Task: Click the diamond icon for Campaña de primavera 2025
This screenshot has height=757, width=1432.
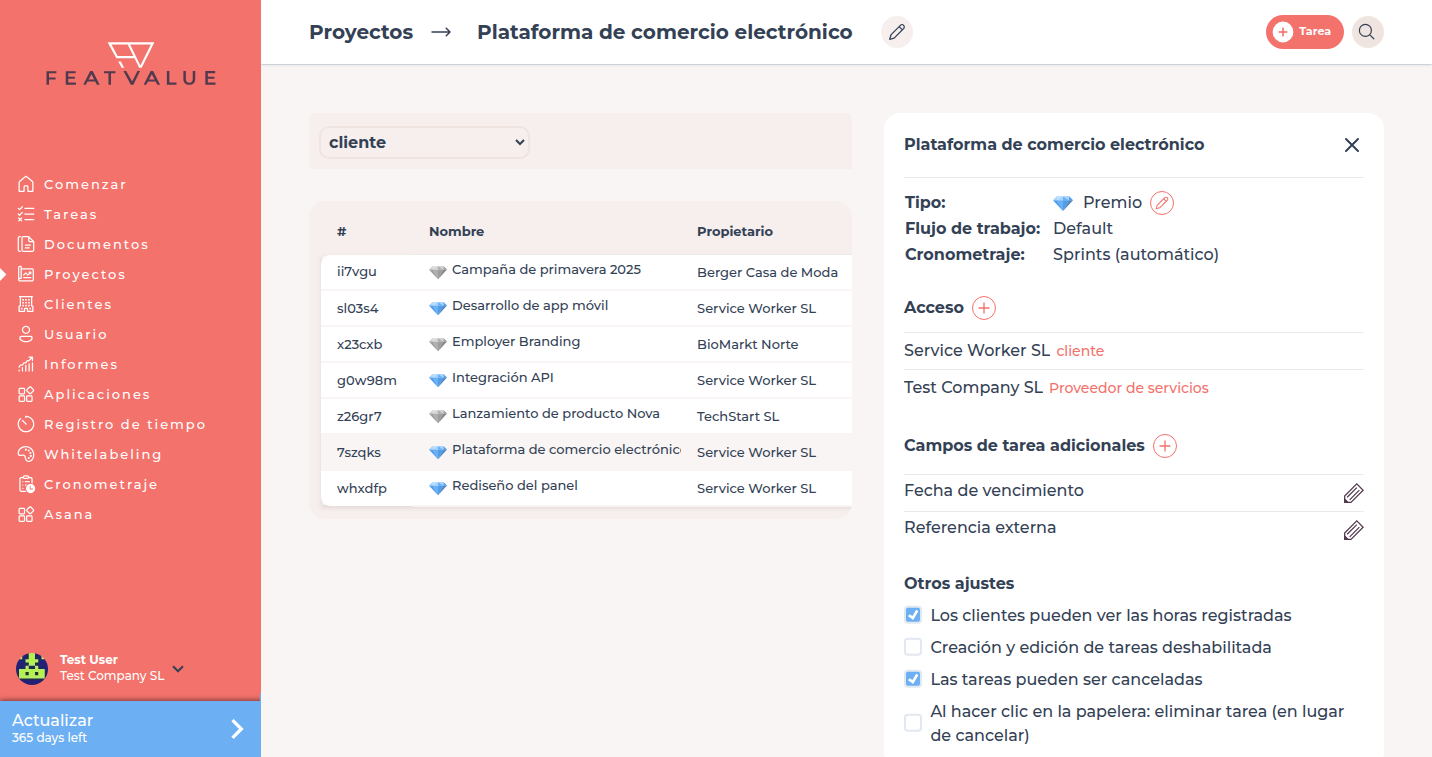Action: pos(437,272)
